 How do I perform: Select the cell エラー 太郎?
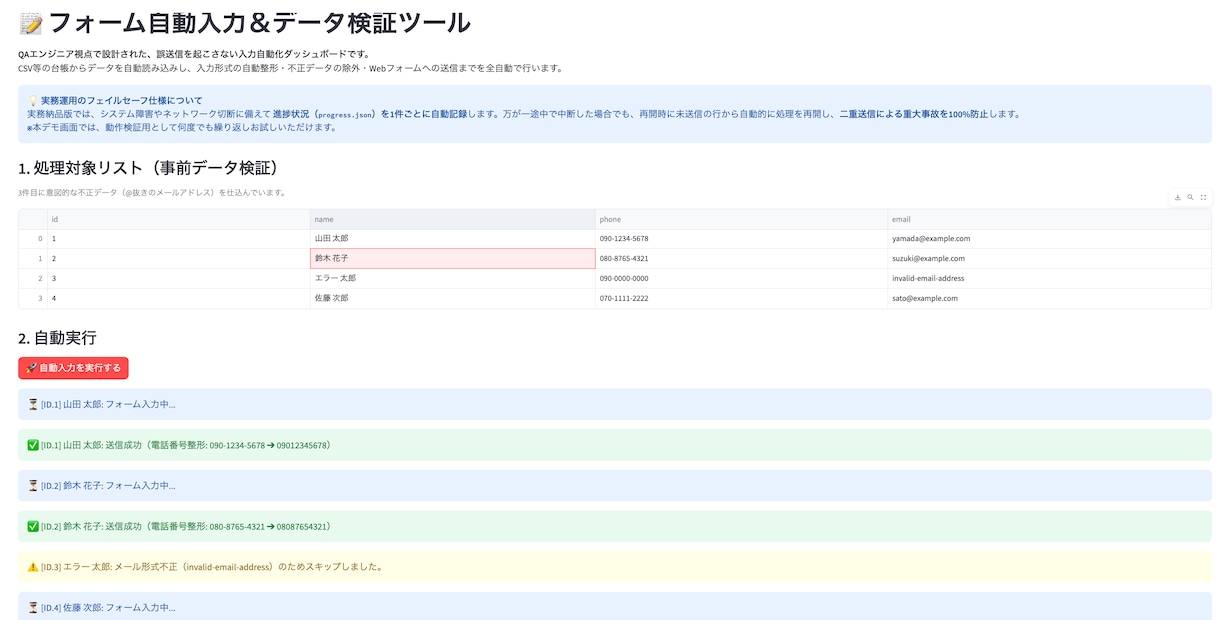[453, 278]
